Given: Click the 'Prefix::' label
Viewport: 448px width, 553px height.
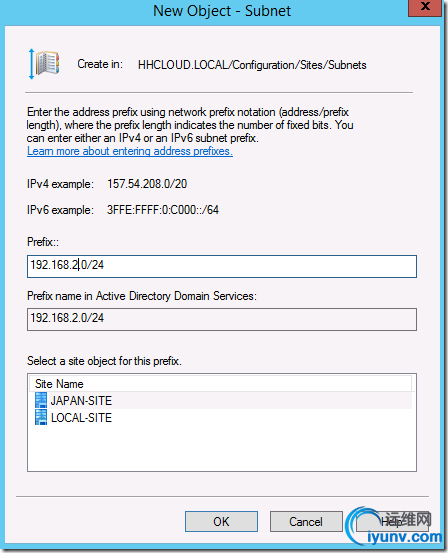Looking at the screenshot, I should (x=43, y=242).
